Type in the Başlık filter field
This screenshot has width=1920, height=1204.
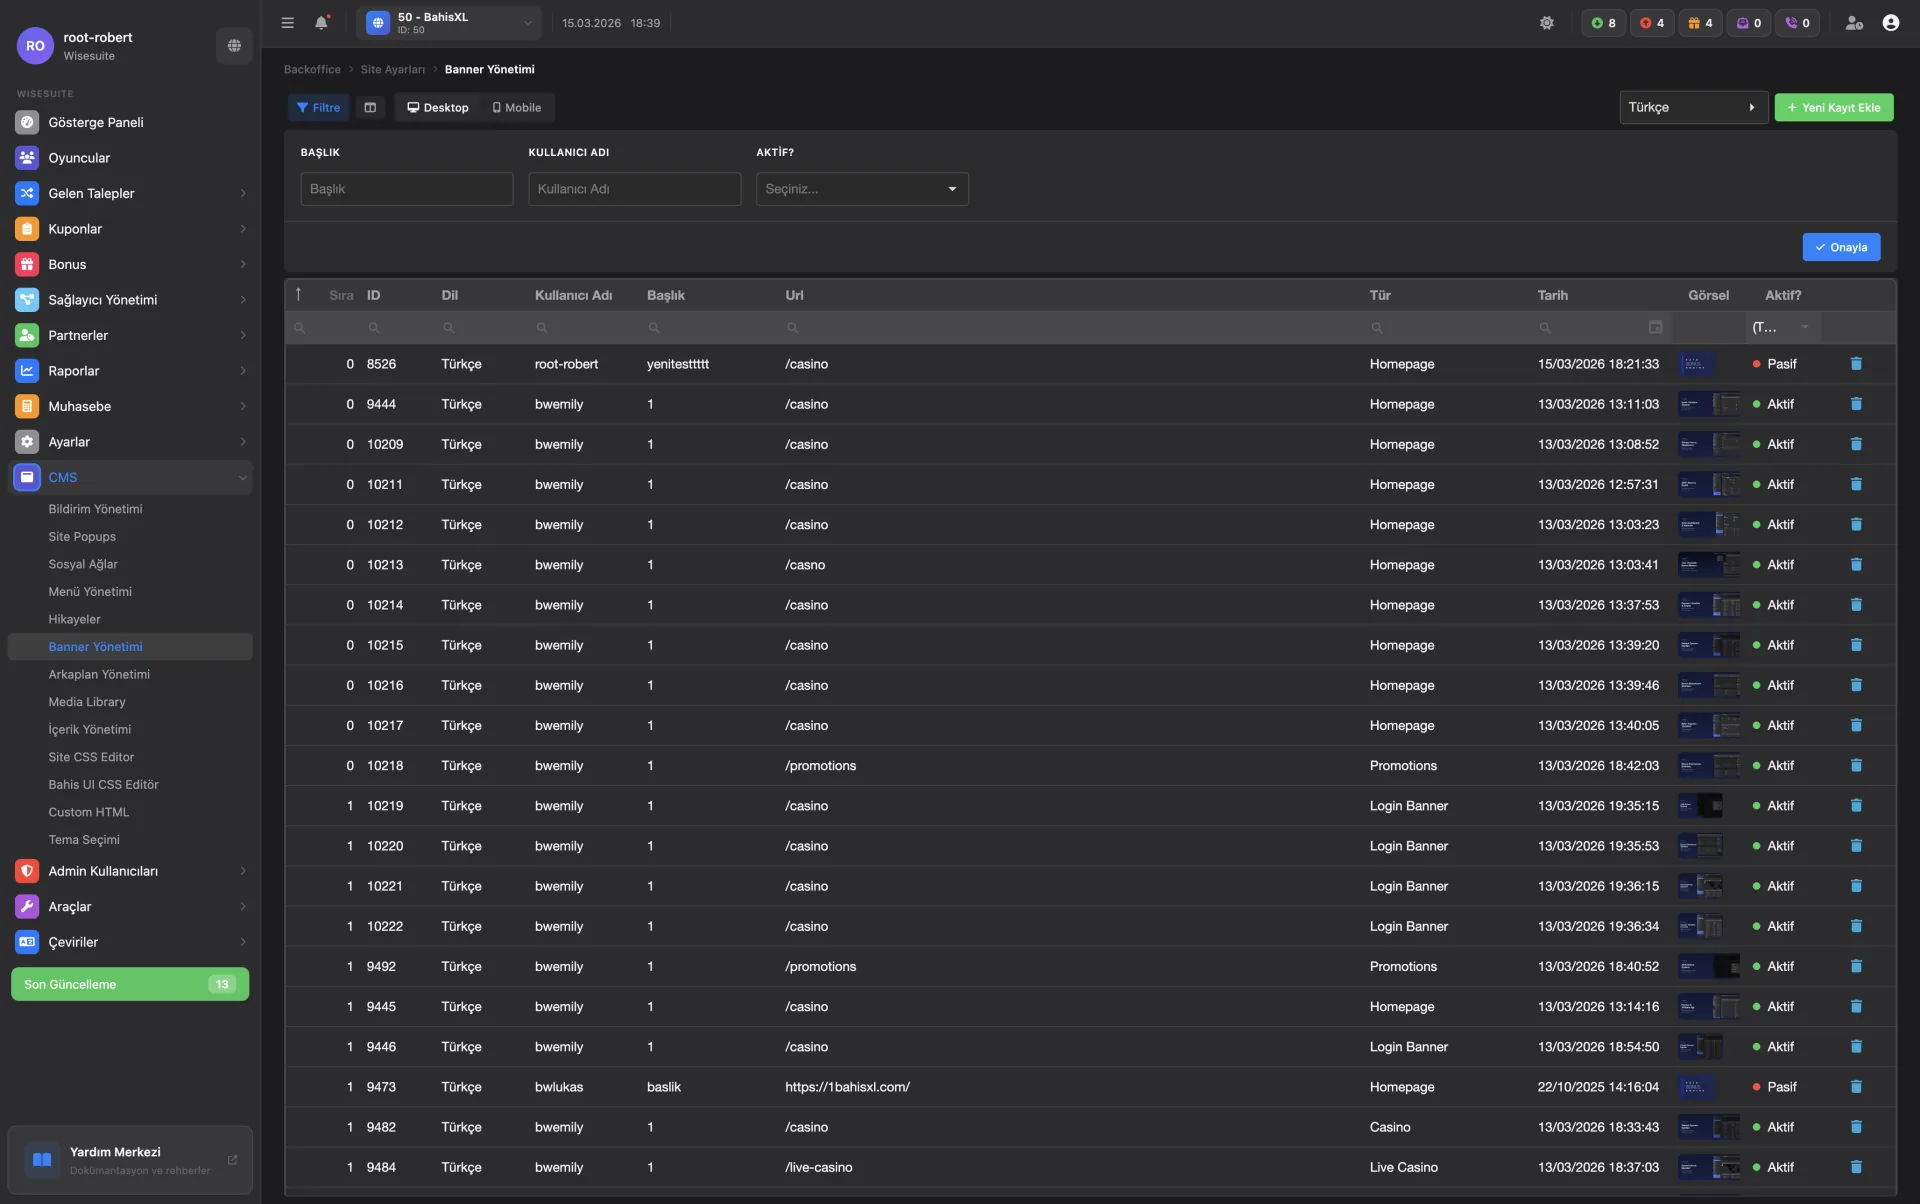[406, 189]
